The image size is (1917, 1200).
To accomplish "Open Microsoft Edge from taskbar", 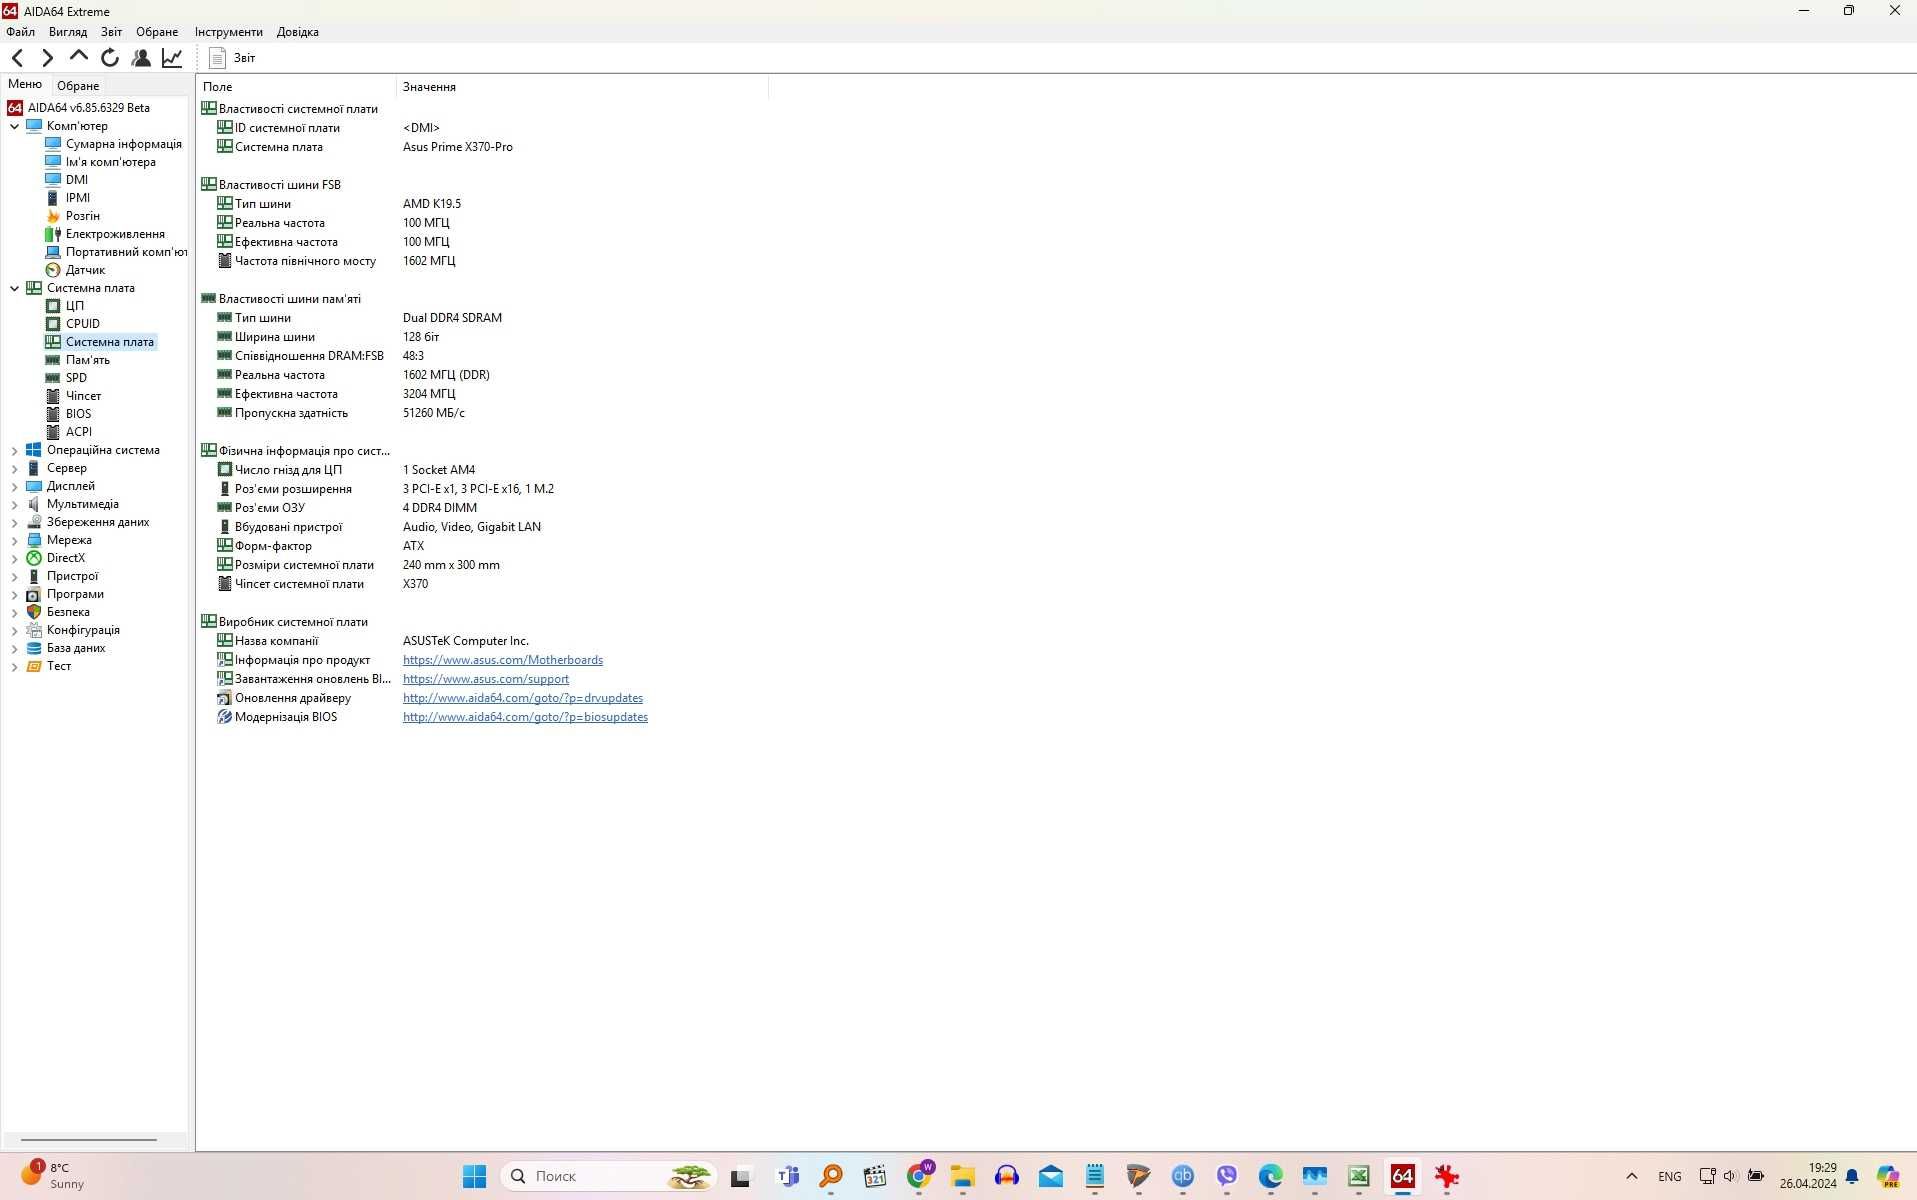I will click(1270, 1176).
